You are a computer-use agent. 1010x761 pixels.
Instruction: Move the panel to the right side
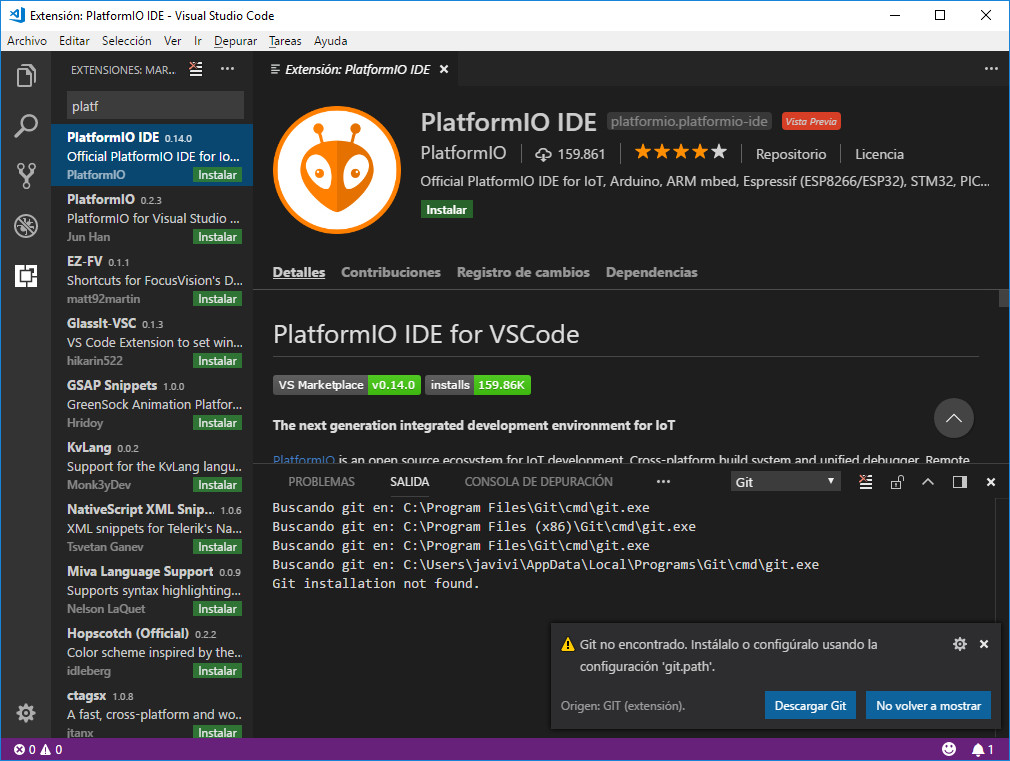tap(960, 482)
